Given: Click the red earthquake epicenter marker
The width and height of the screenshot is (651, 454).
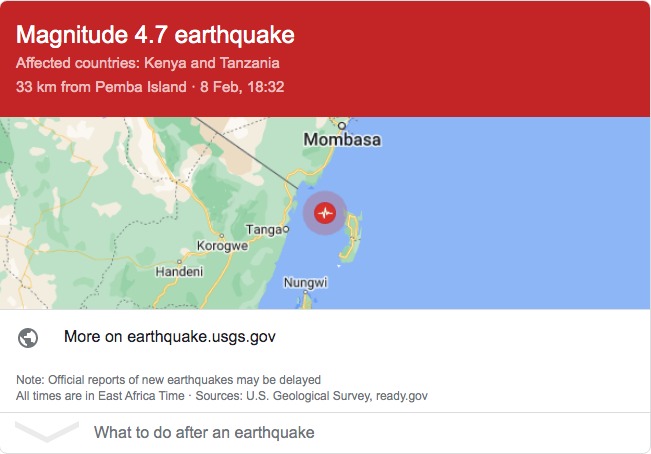Looking at the screenshot, I should (x=325, y=213).
